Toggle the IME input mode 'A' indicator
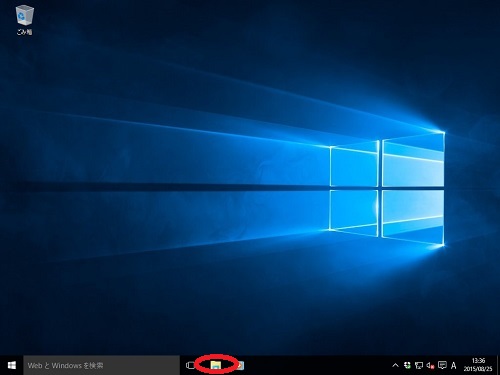The height and width of the screenshot is (375, 500). pos(453,366)
